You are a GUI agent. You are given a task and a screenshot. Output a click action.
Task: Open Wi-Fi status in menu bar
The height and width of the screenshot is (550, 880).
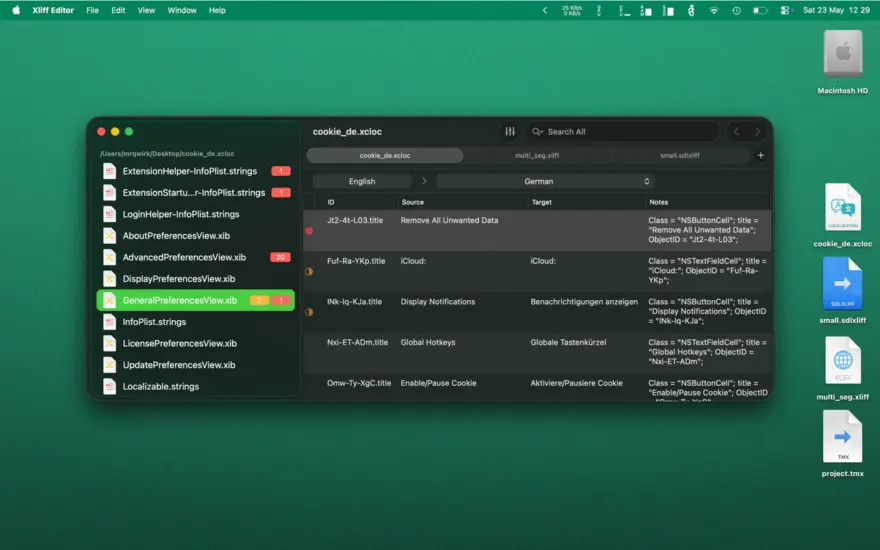pos(713,10)
